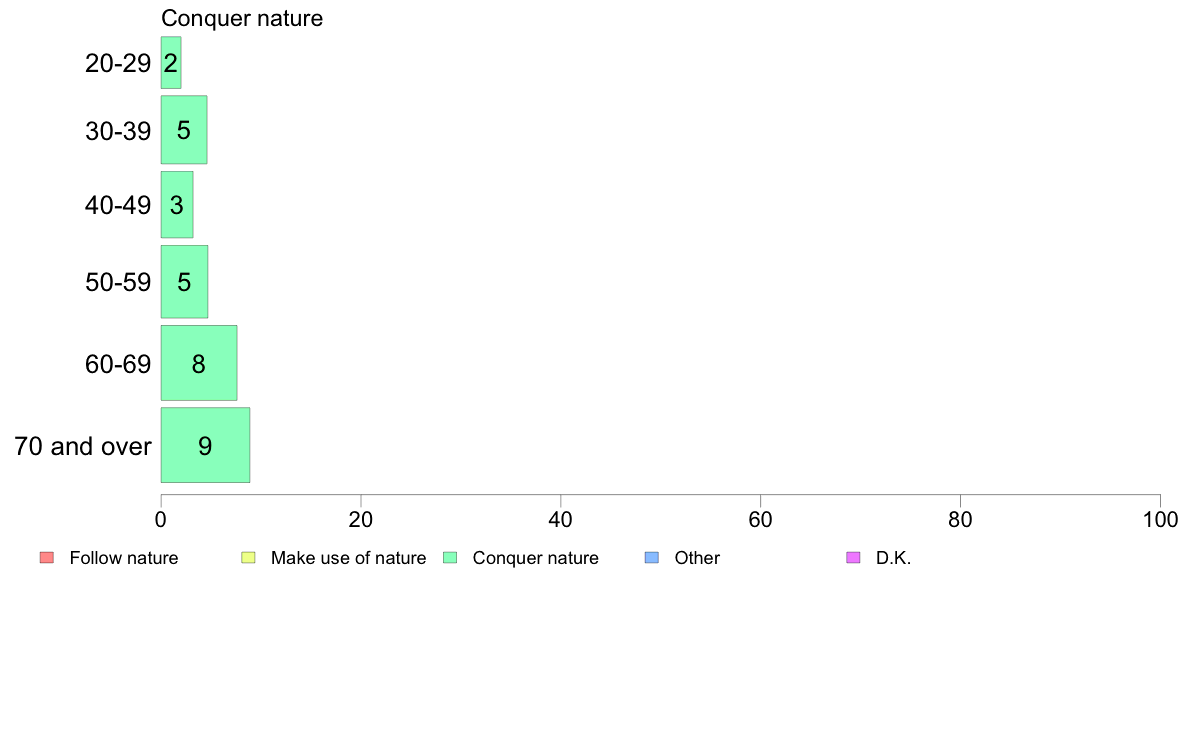The width and height of the screenshot is (1188, 736).
Task: Click the D.K. legend text
Action: point(893,558)
